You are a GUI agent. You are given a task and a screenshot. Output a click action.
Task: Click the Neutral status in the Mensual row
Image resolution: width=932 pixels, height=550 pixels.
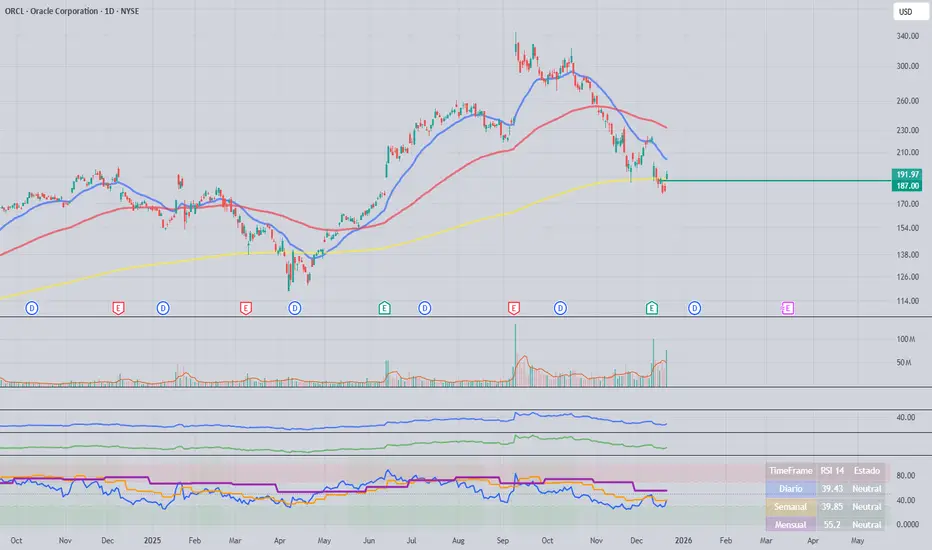pos(867,524)
